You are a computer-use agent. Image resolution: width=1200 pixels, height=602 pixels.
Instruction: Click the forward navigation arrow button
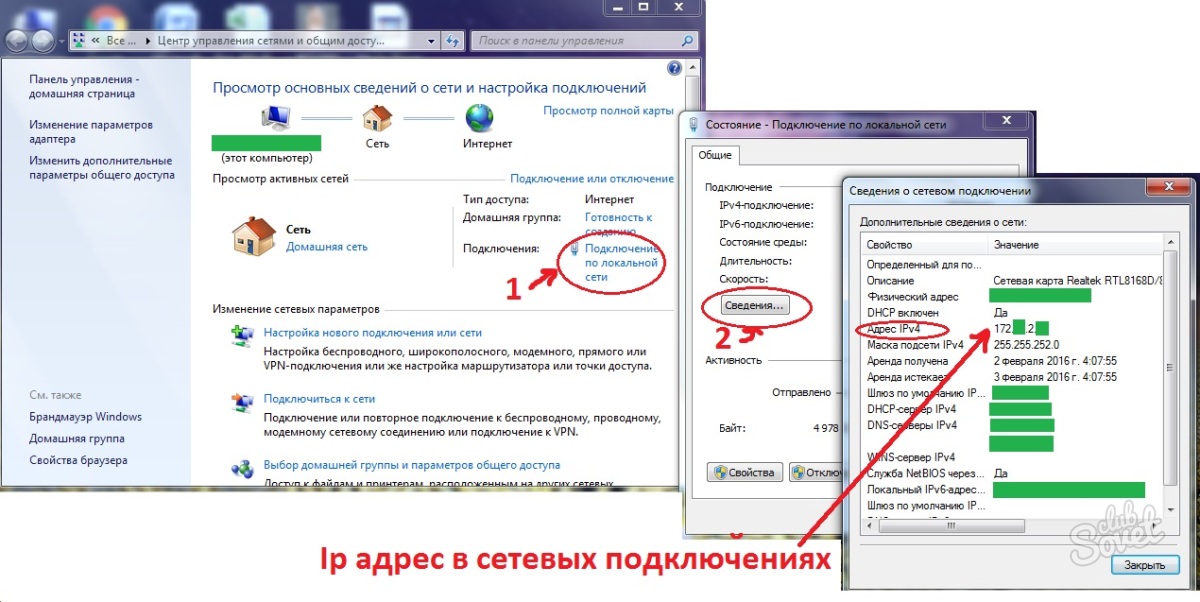(x=42, y=41)
